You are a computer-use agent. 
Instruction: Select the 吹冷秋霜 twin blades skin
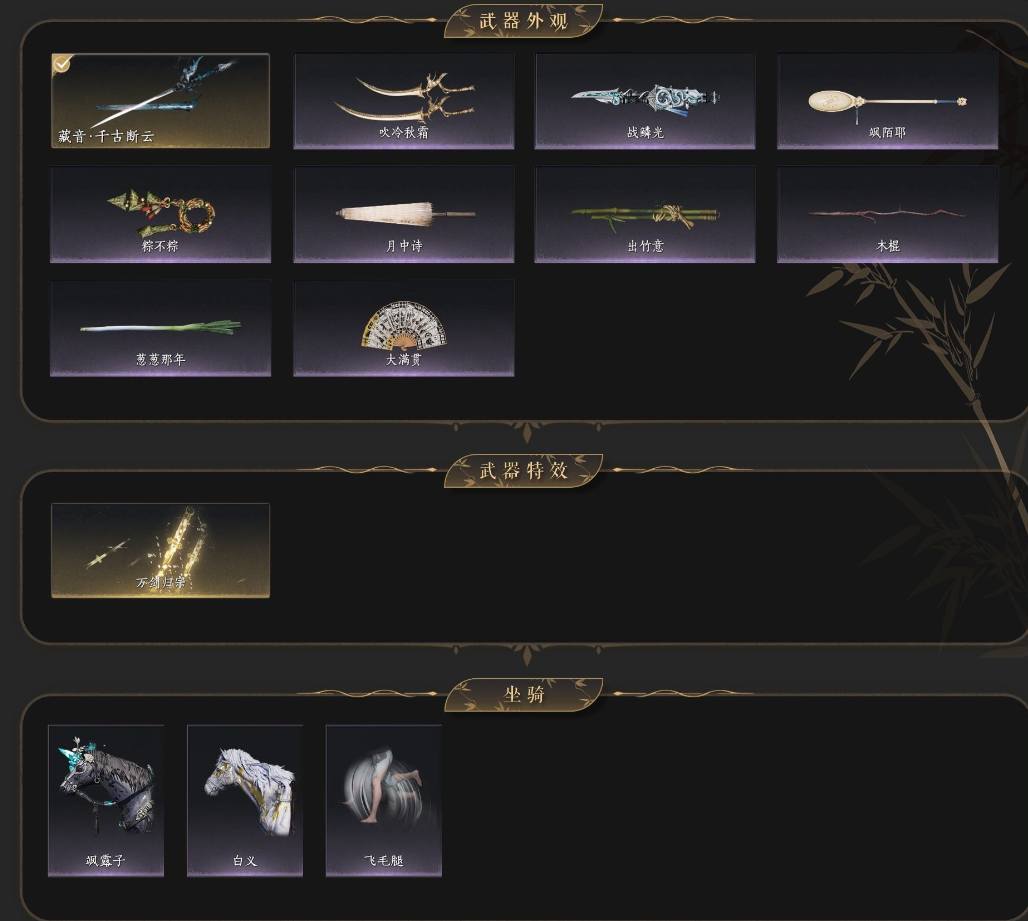404,101
